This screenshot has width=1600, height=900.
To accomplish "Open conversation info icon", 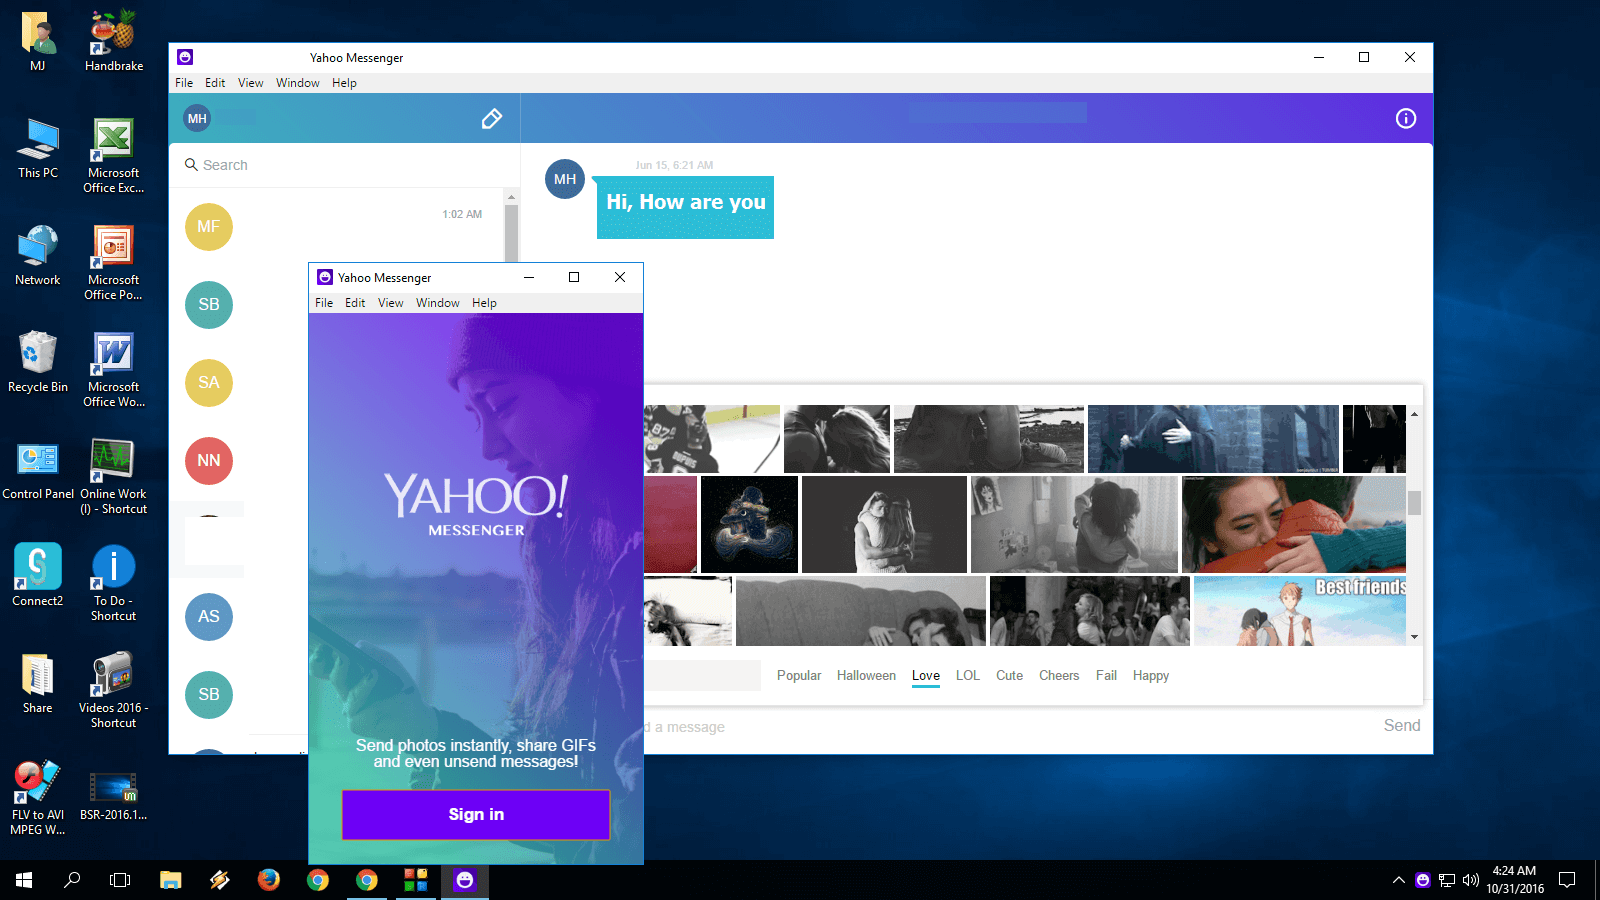I will tap(1405, 119).
